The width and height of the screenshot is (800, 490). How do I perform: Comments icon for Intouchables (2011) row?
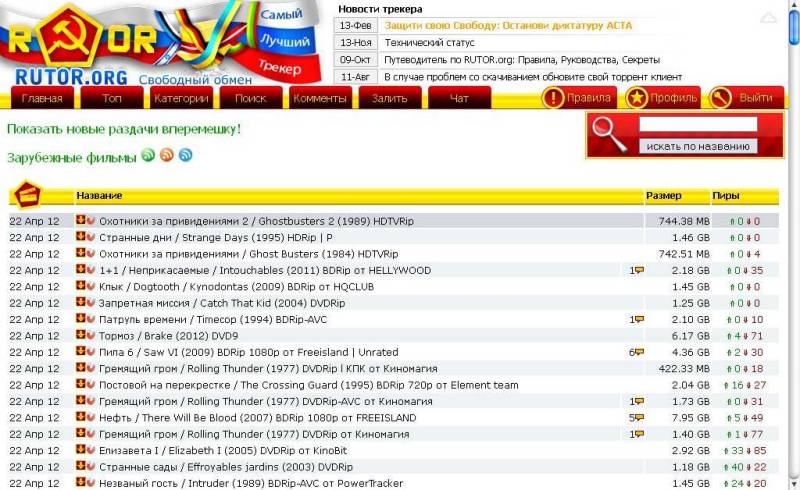click(x=639, y=270)
